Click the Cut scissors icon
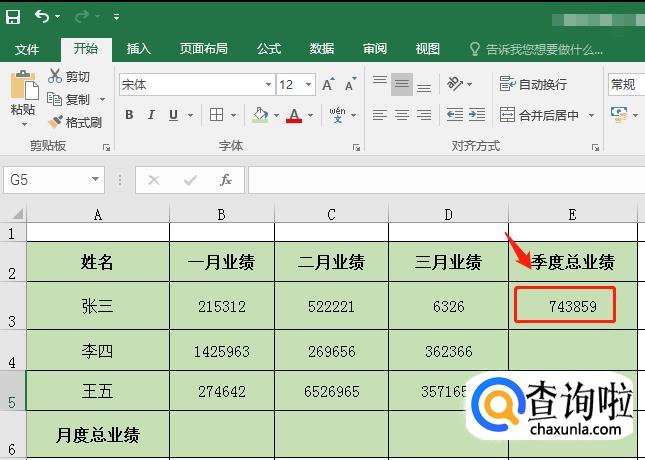The image size is (645, 460). pyautogui.click(x=56, y=77)
